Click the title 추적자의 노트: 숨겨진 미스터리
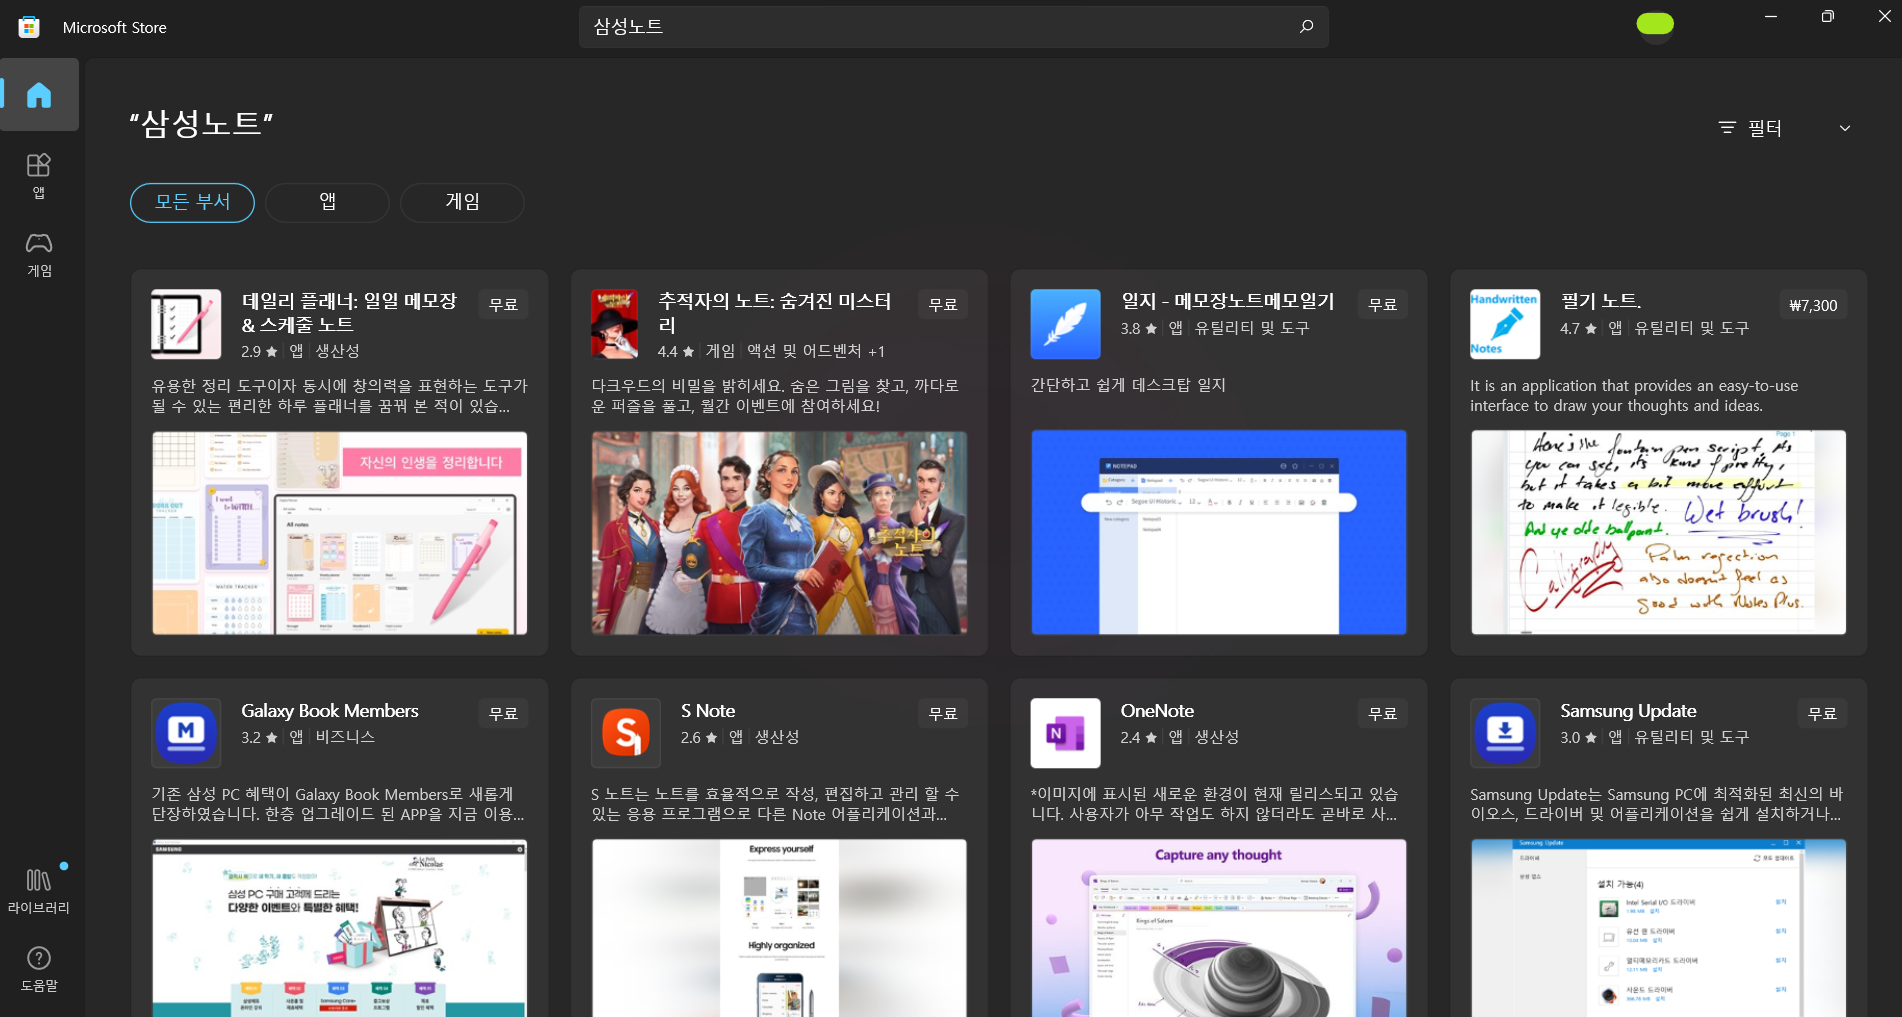This screenshot has height=1017, width=1902. point(774,312)
